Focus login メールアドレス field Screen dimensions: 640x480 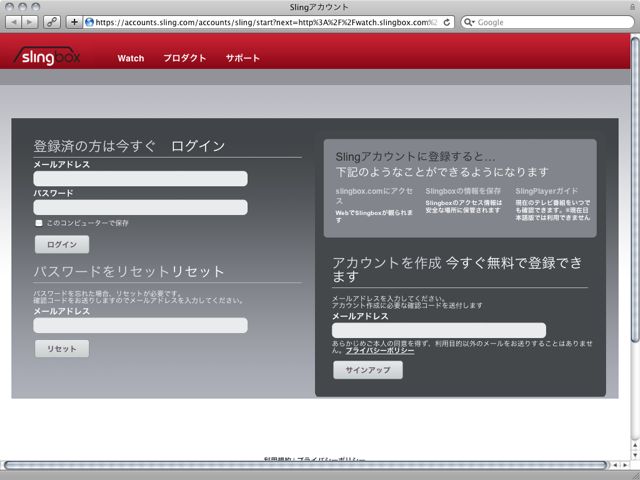[x=140, y=178]
